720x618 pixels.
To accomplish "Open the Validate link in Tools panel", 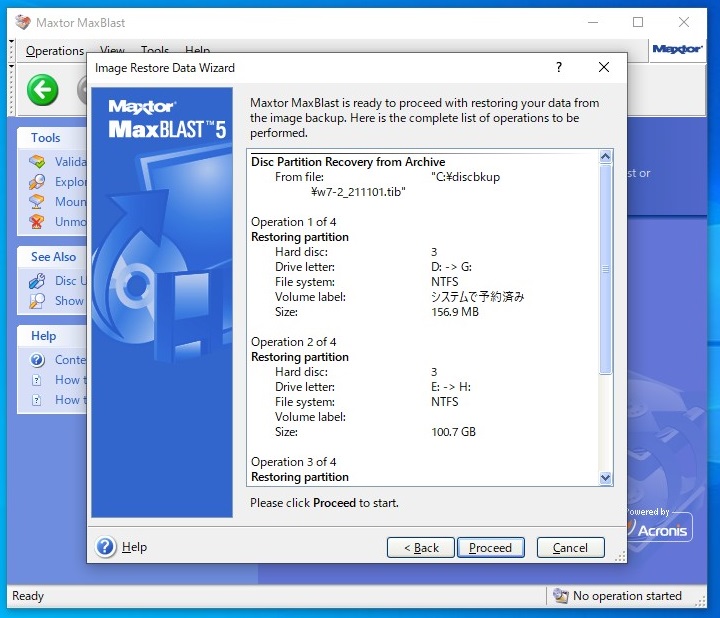I will 70,162.
